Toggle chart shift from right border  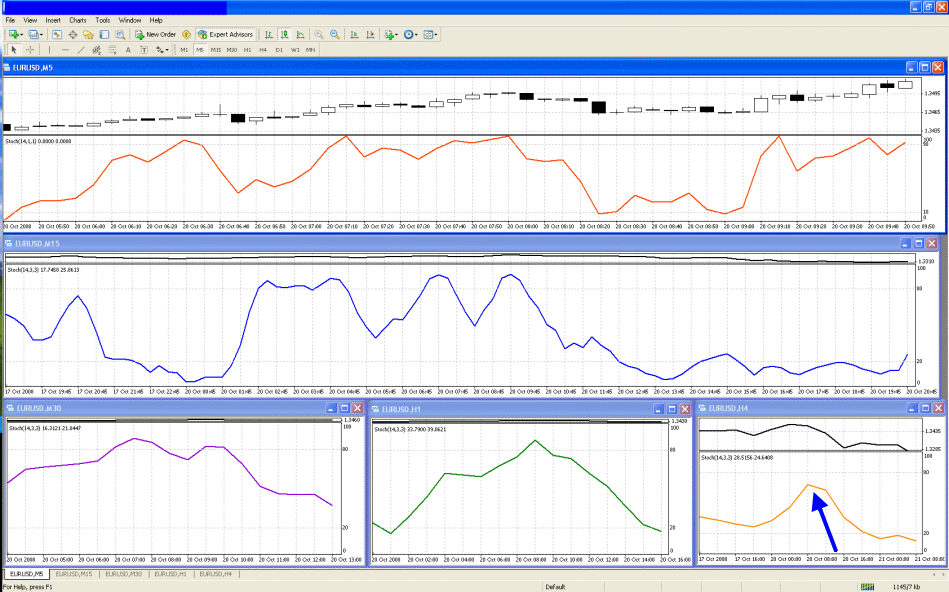pyautogui.click(x=370, y=35)
